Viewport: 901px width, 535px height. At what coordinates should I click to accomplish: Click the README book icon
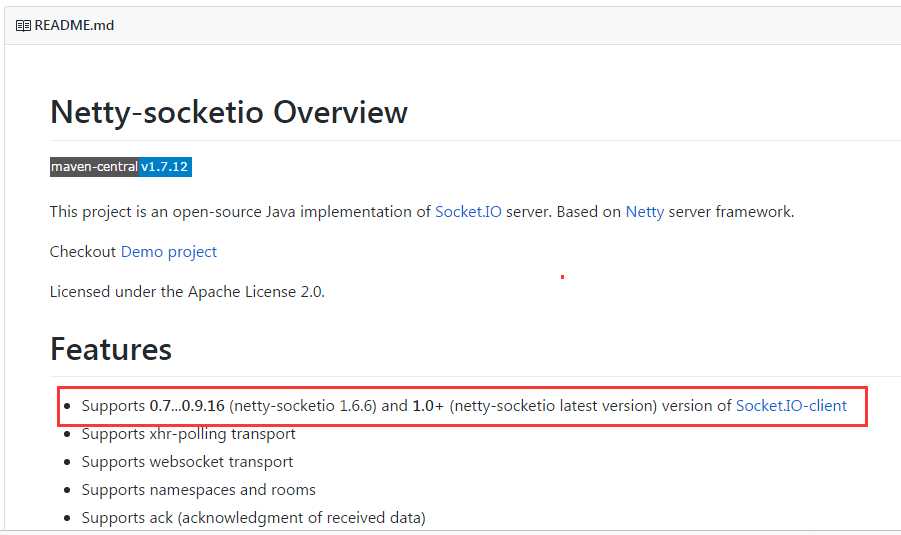coord(23,25)
